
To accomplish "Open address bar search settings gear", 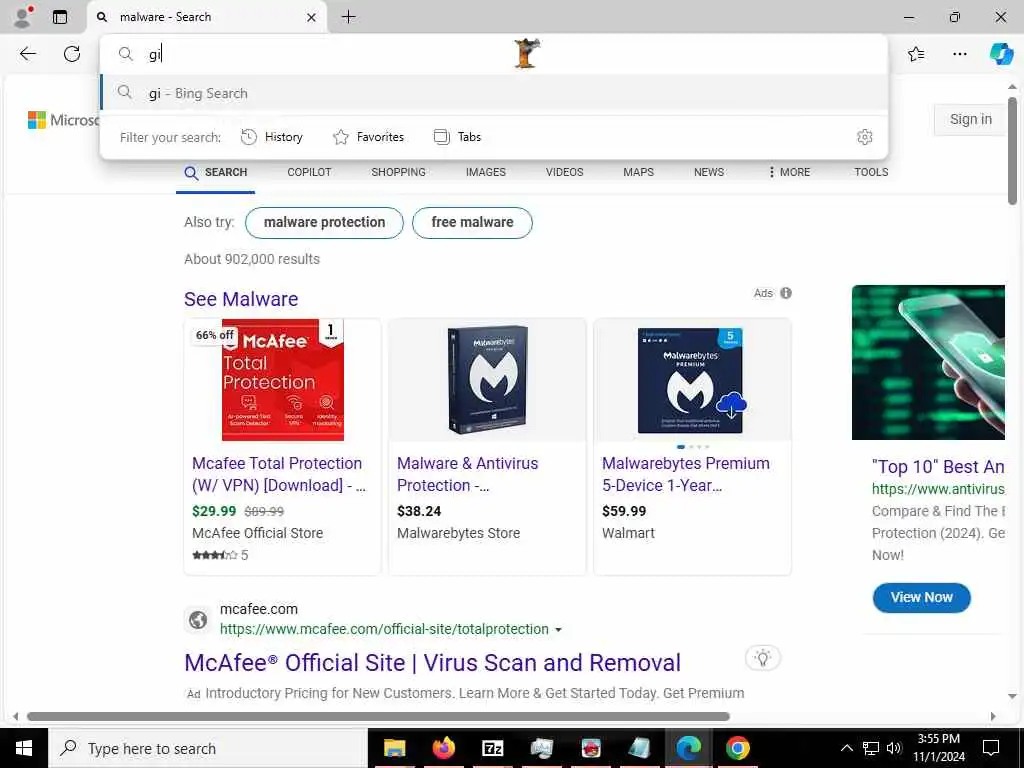I will [865, 137].
